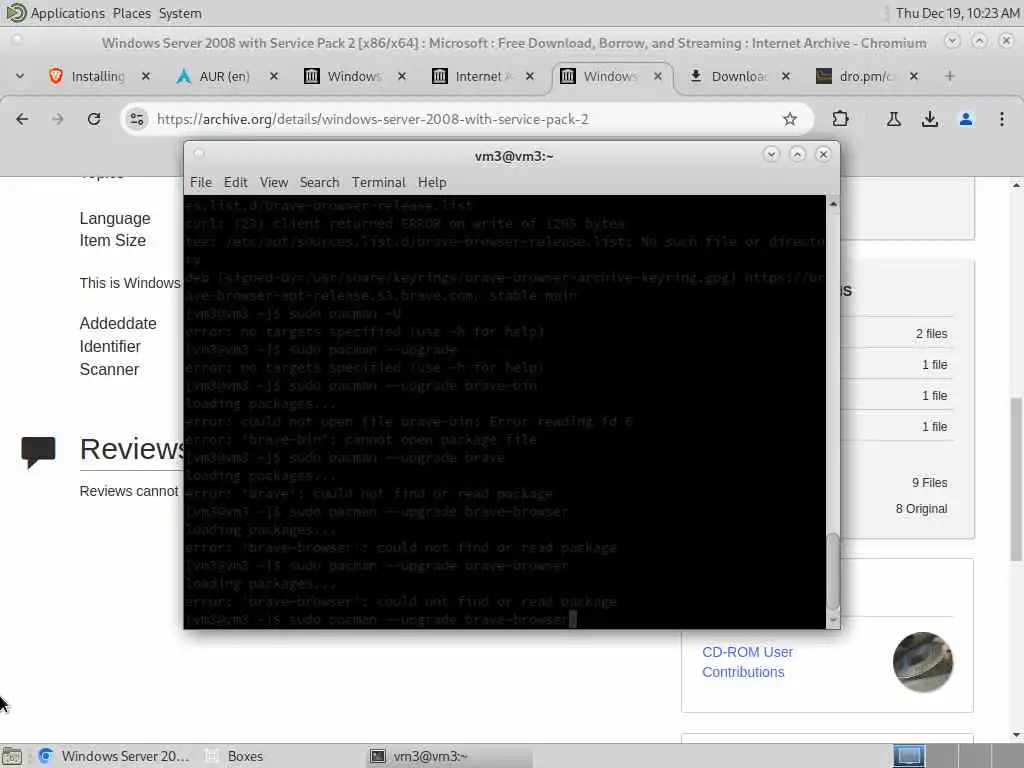
Task: Open Chrome Labs flask icon
Action: [893, 119]
